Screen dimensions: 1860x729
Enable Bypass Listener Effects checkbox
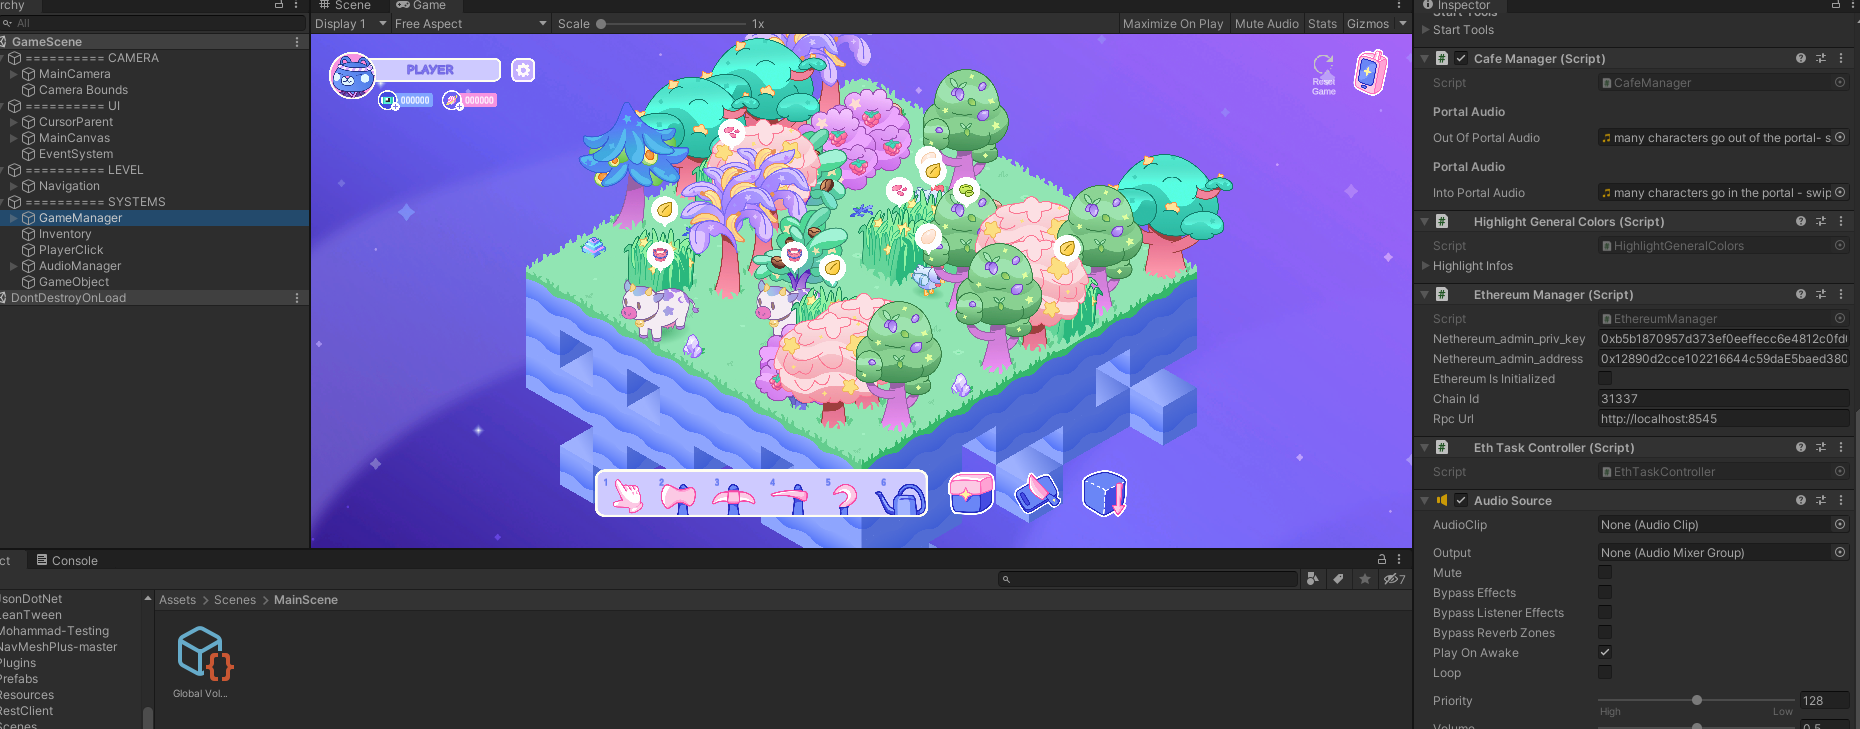coord(1605,613)
